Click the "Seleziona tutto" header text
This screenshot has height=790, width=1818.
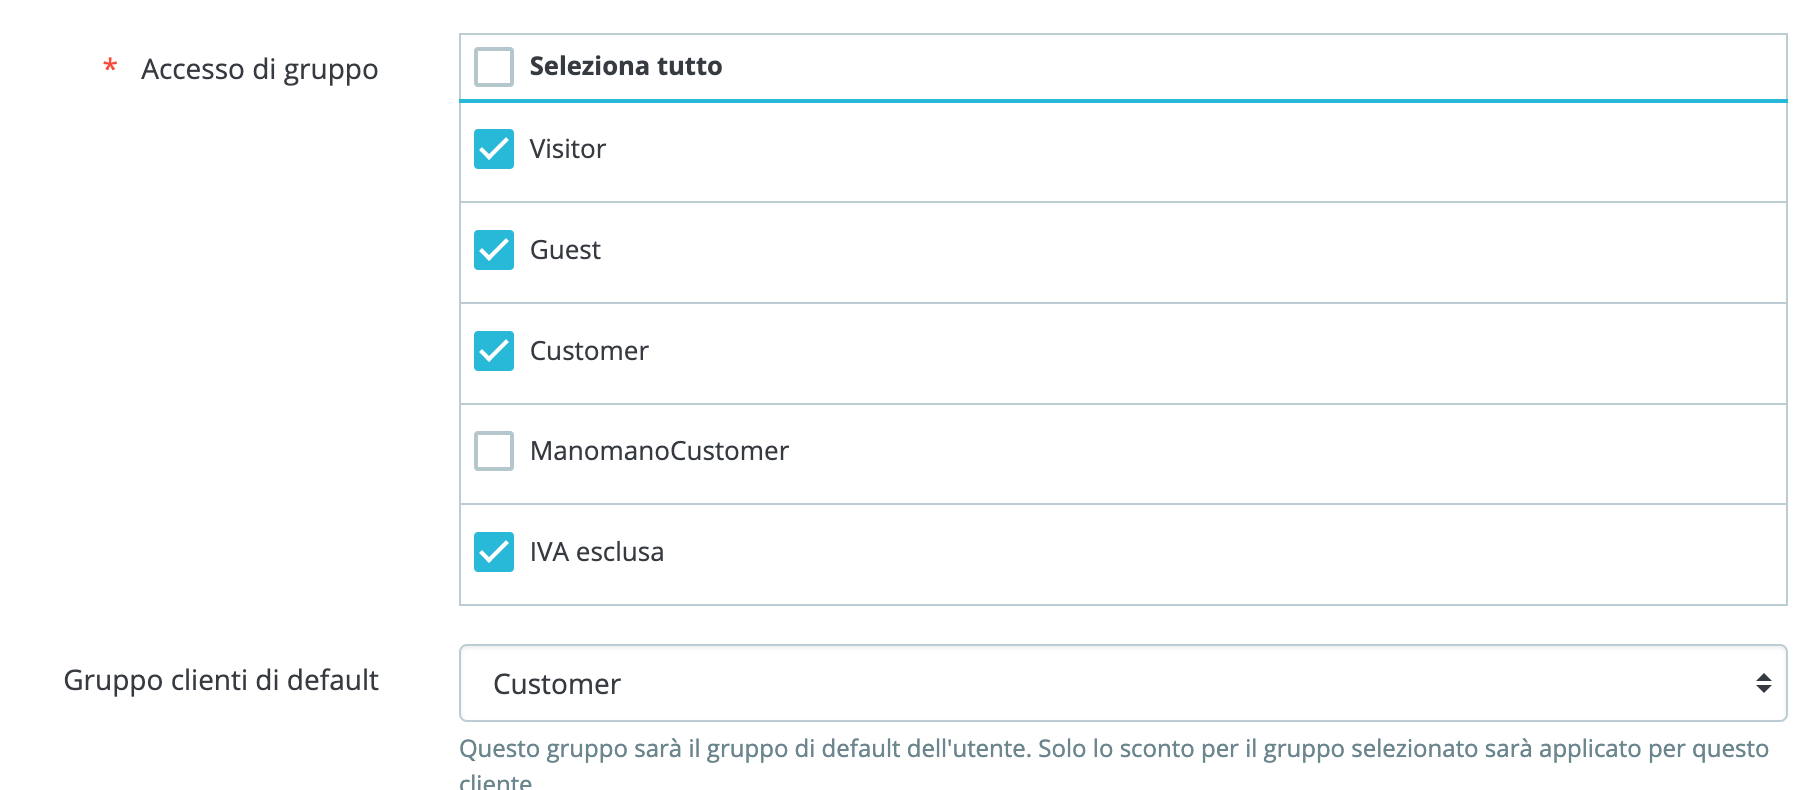[x=625, y=66]
